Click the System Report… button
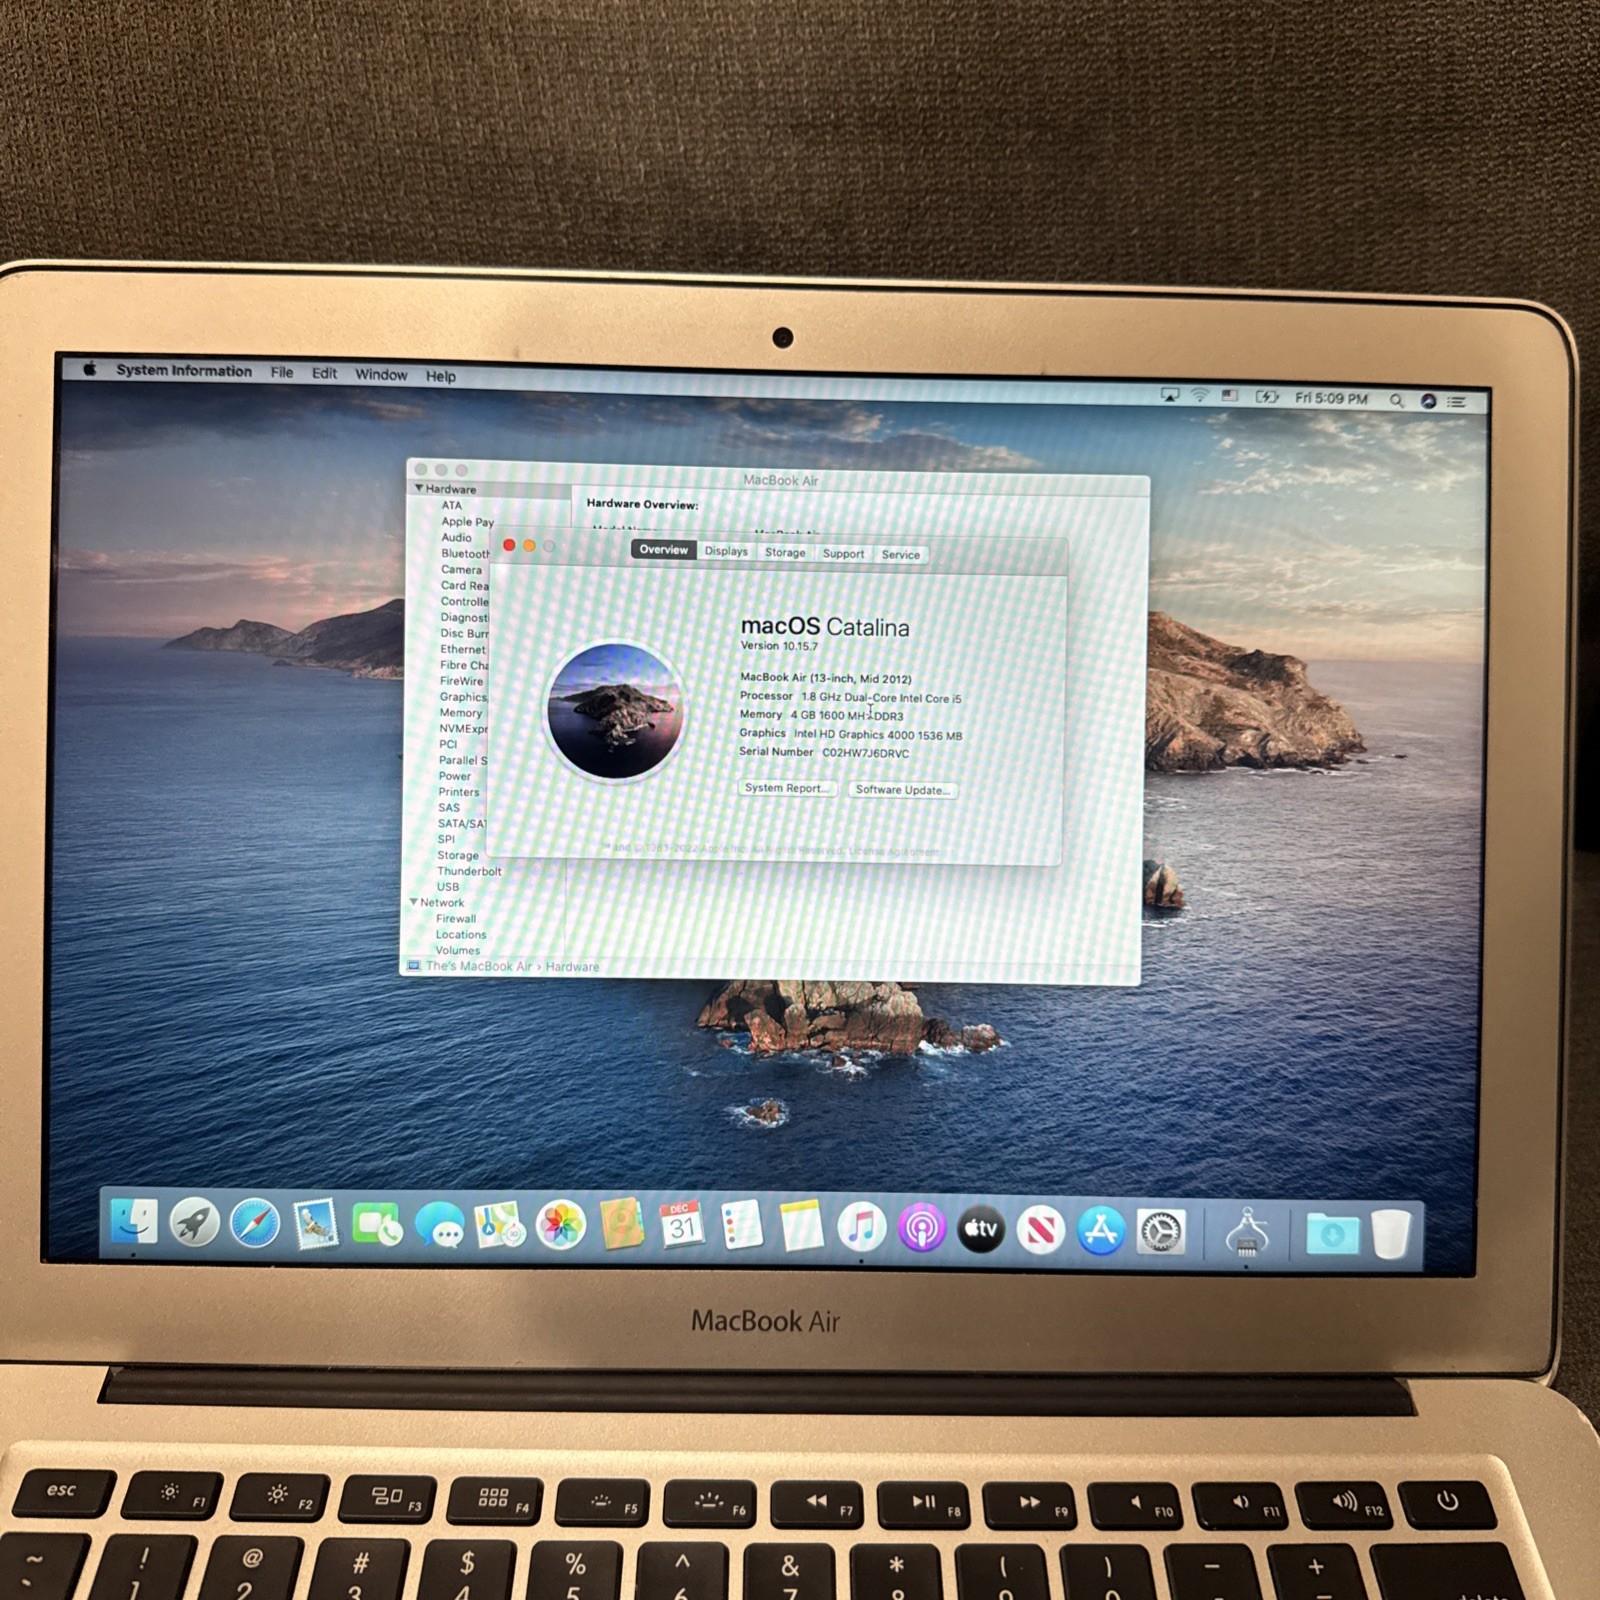1600x1600 pixels. coord(787,788)
